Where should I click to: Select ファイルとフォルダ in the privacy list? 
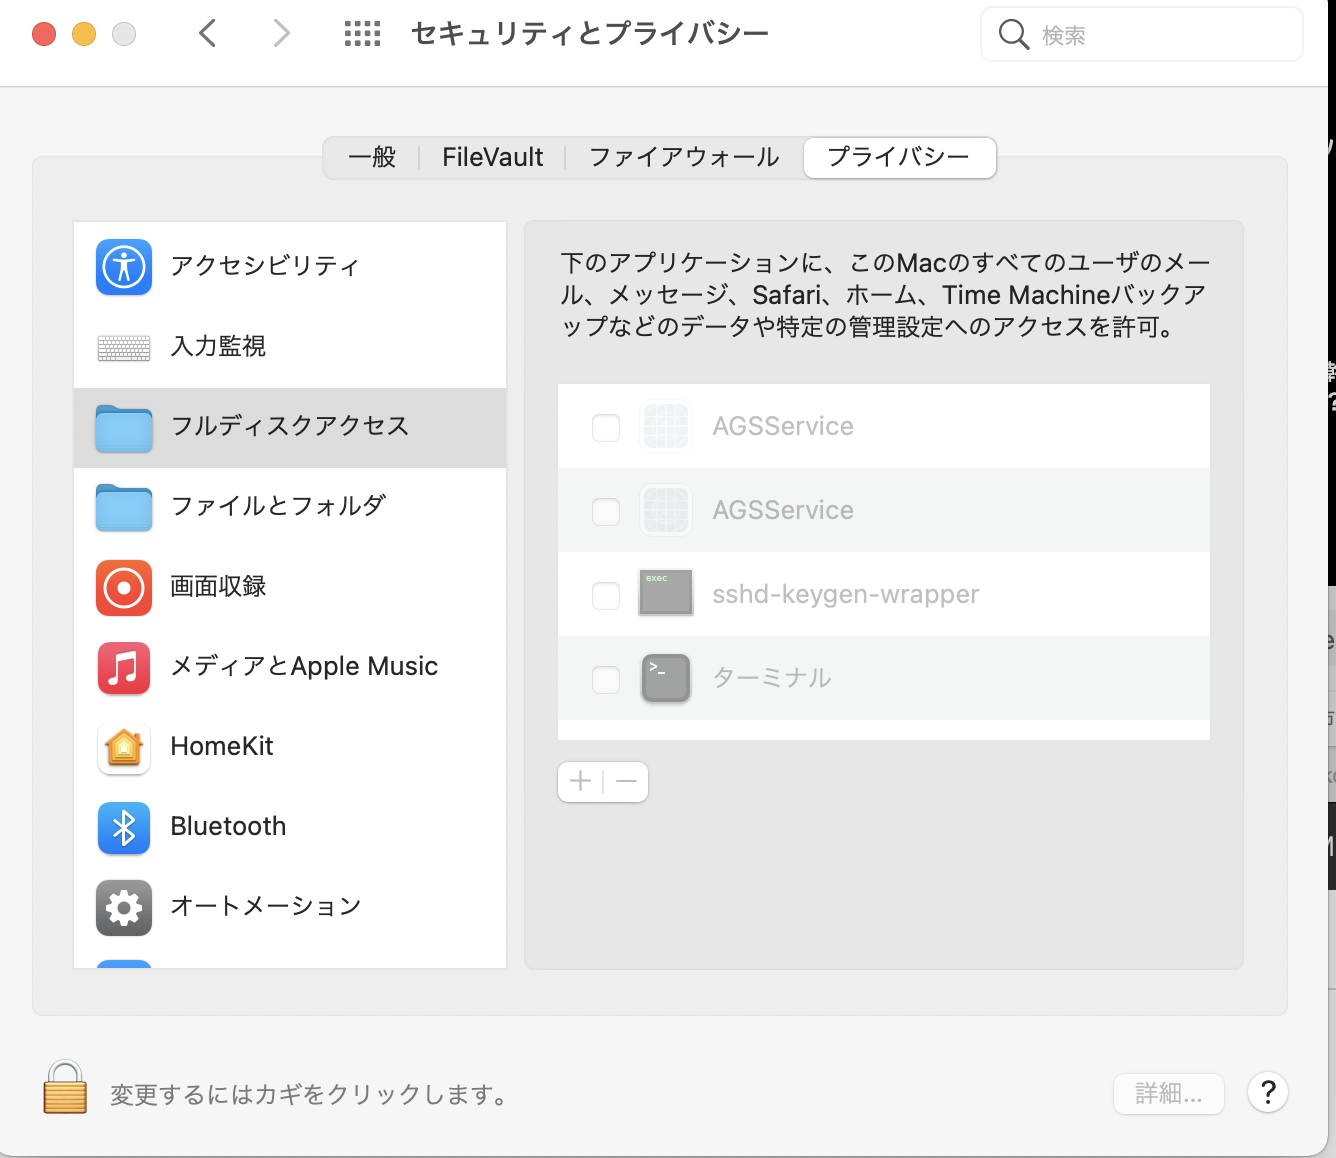coord(290,508)
